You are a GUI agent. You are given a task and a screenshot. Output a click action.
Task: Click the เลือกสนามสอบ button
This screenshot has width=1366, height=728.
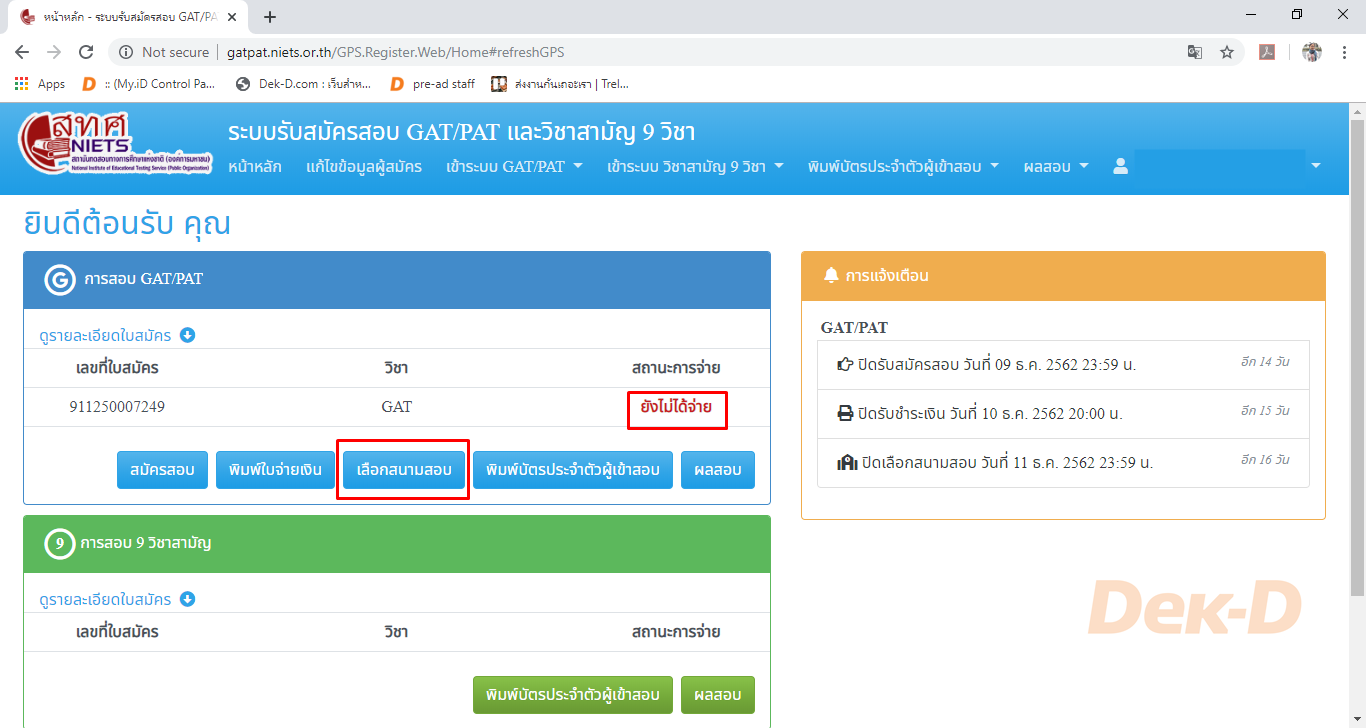[403, 470]
